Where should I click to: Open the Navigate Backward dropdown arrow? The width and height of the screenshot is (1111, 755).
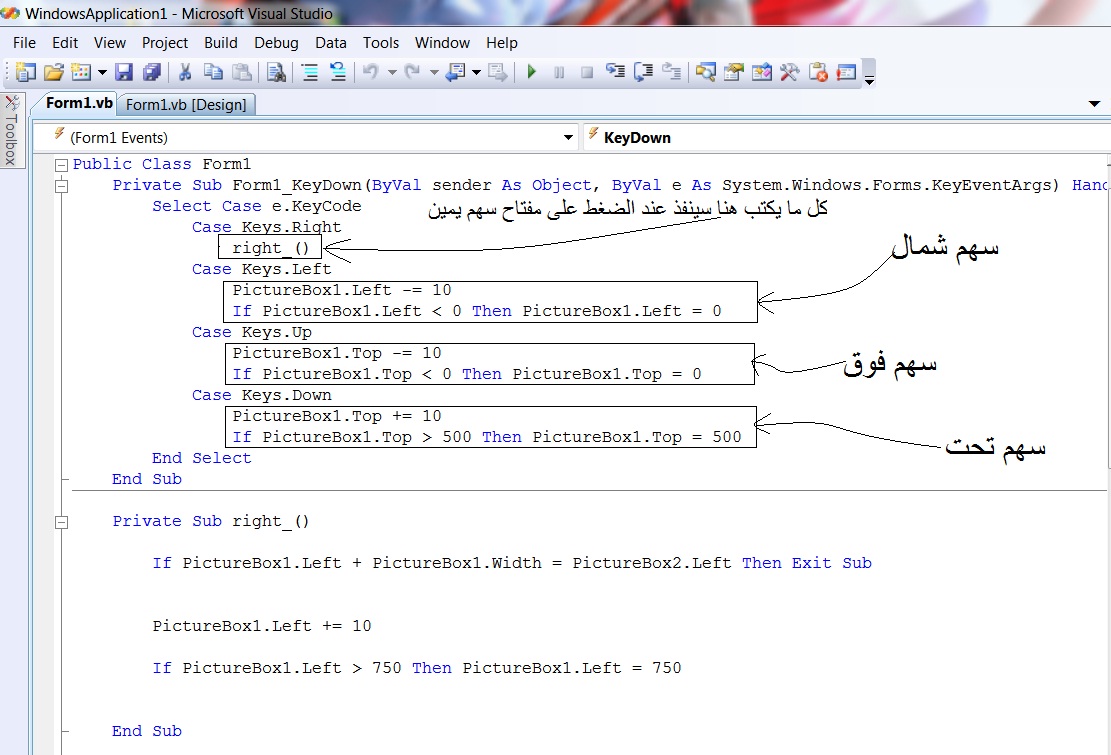tap(475, 72)
